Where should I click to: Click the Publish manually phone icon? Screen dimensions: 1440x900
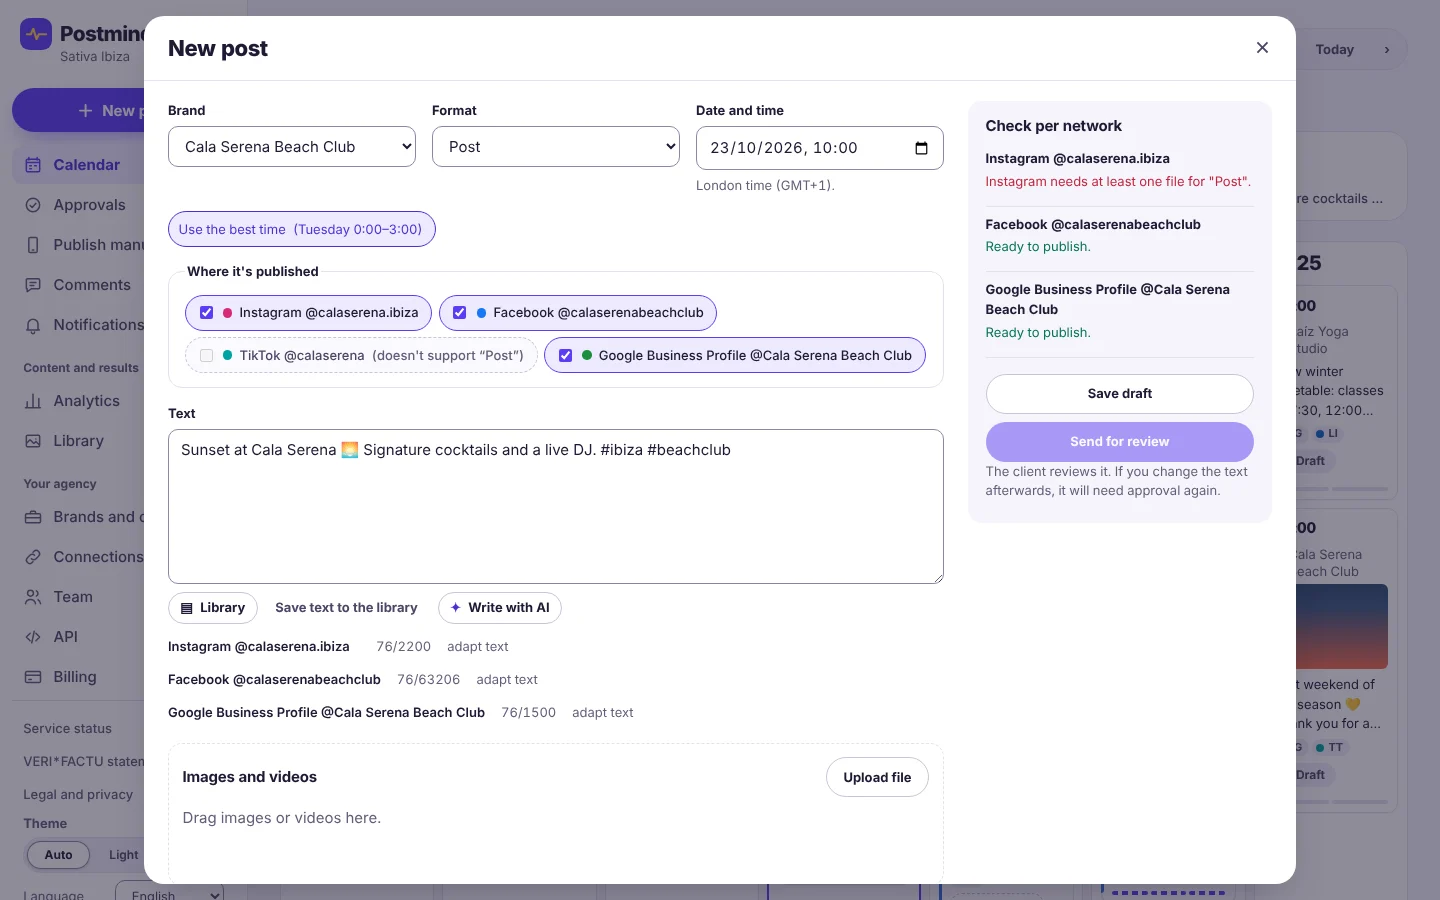(x=33, y=245)
